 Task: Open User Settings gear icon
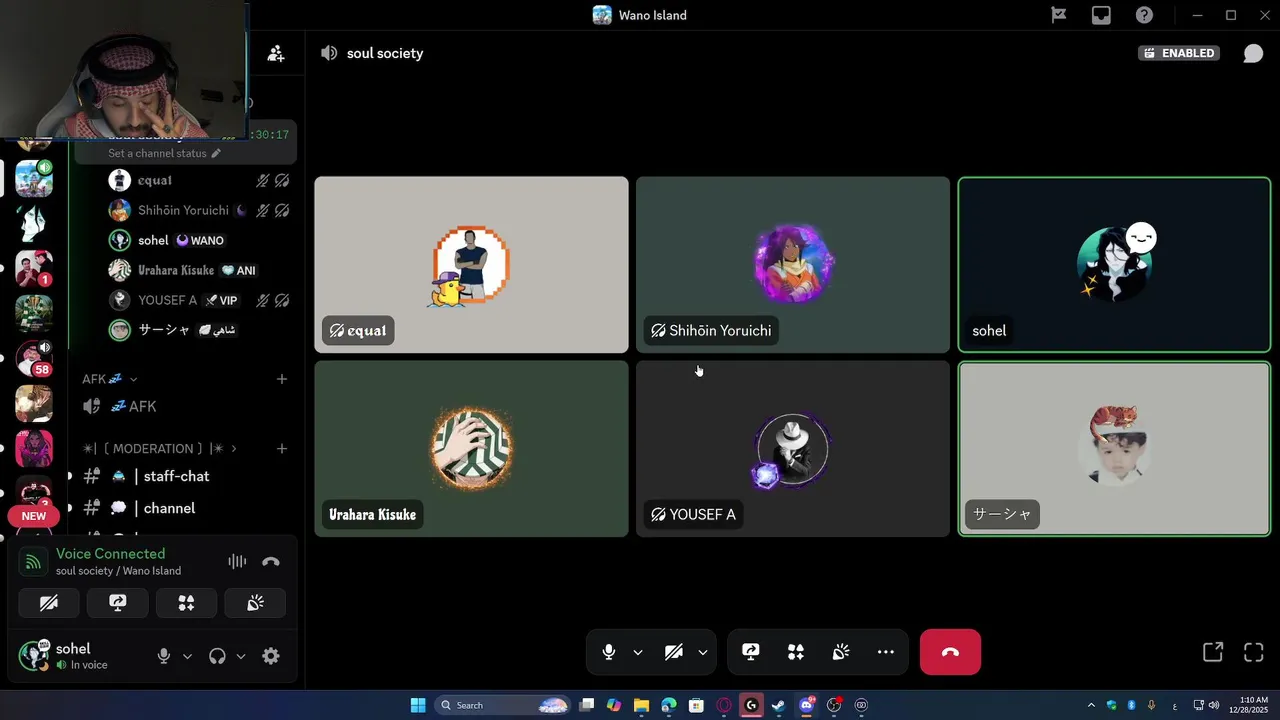271,656
